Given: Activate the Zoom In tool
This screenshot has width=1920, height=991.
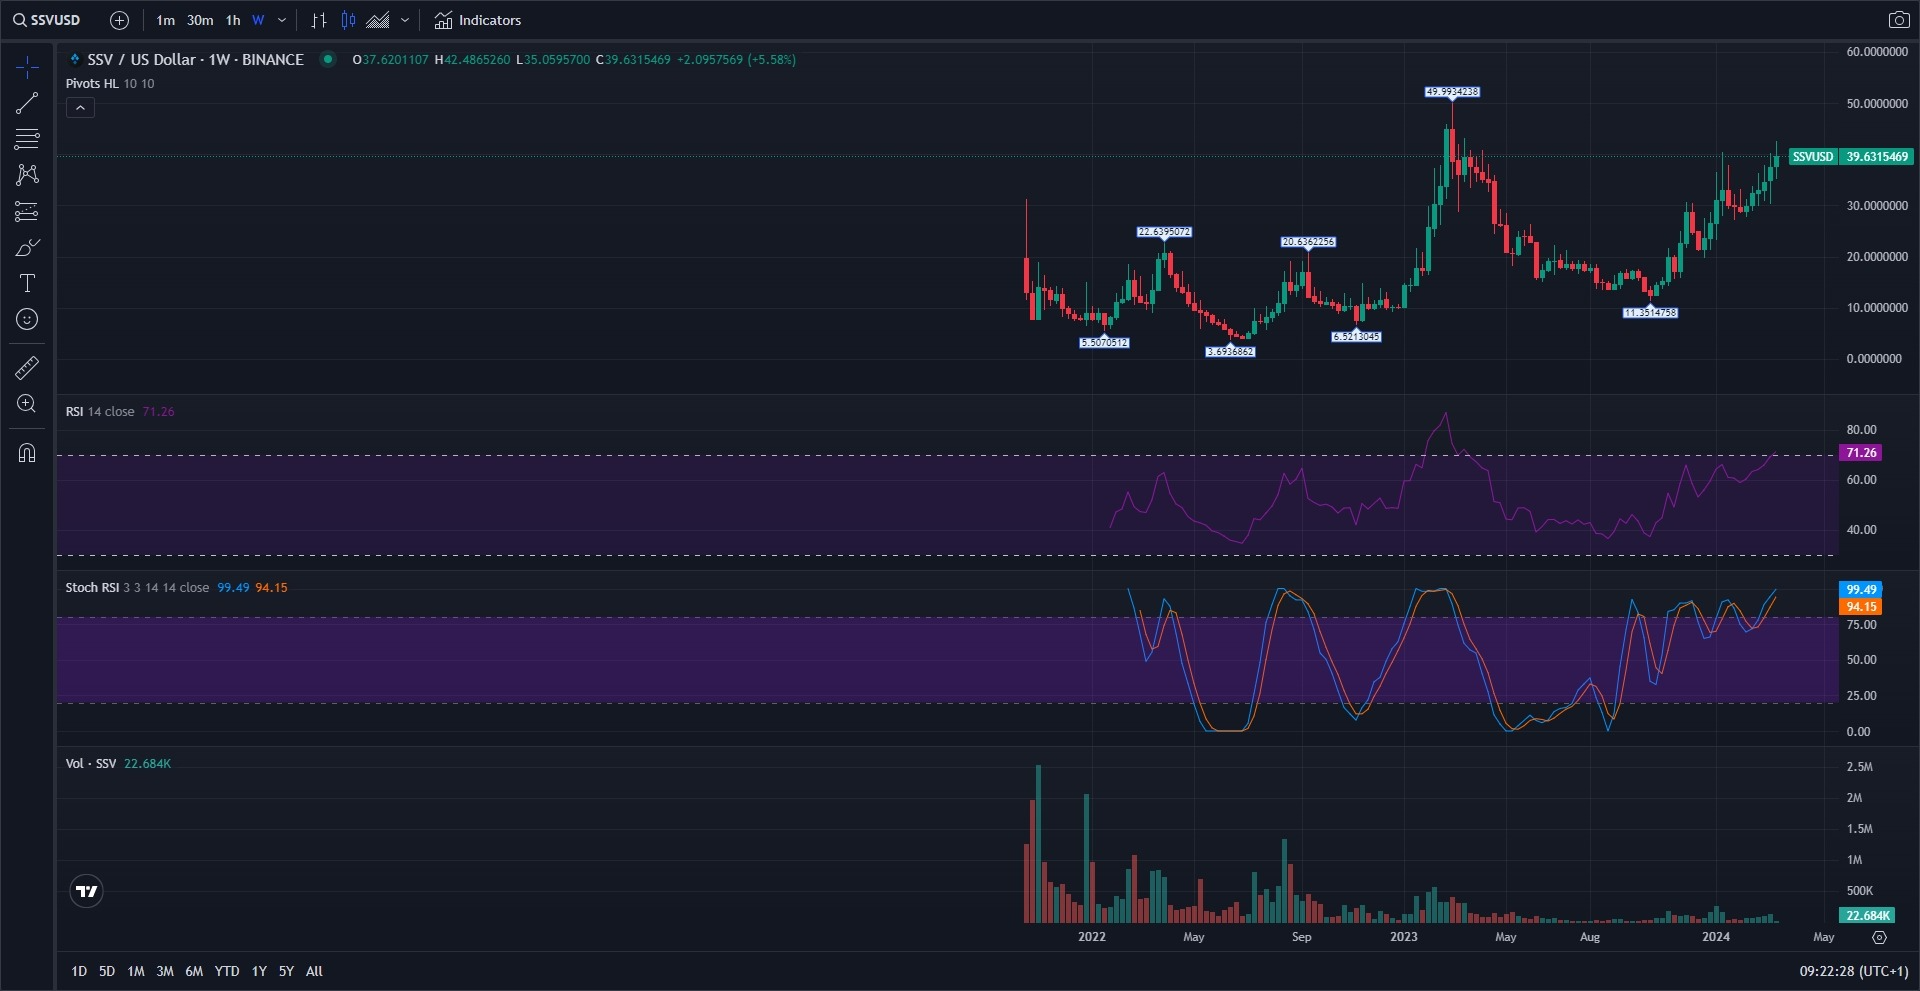Looking at the screenshot, I should (27, 404).
